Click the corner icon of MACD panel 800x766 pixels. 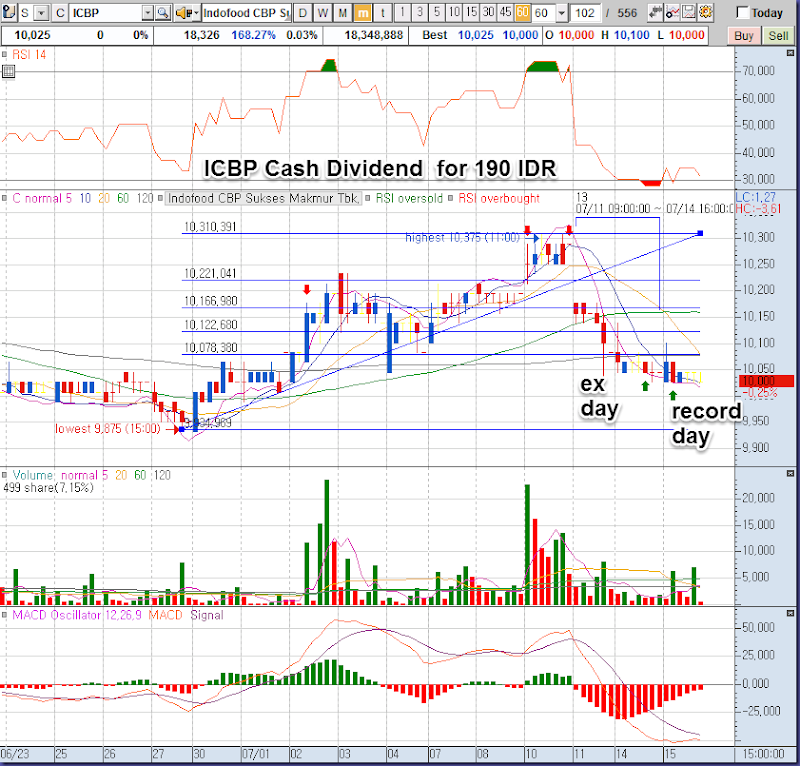point(790,613)
